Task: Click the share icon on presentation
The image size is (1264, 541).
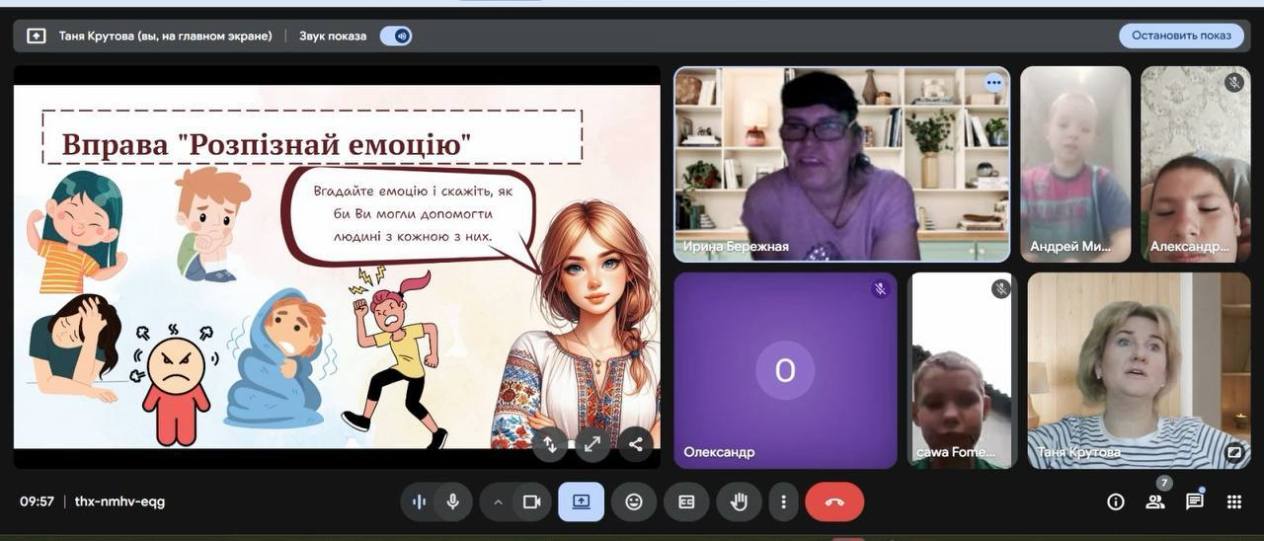Action: [636, 444]
